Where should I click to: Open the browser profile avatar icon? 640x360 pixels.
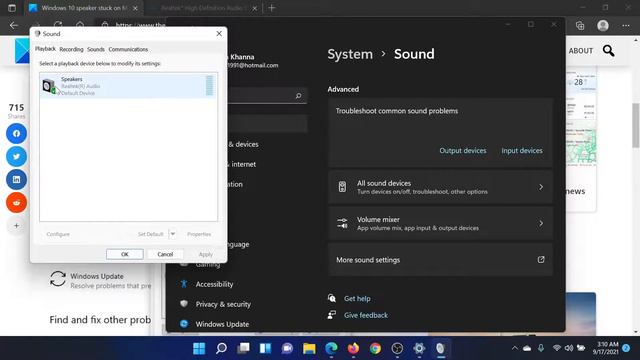603,25
